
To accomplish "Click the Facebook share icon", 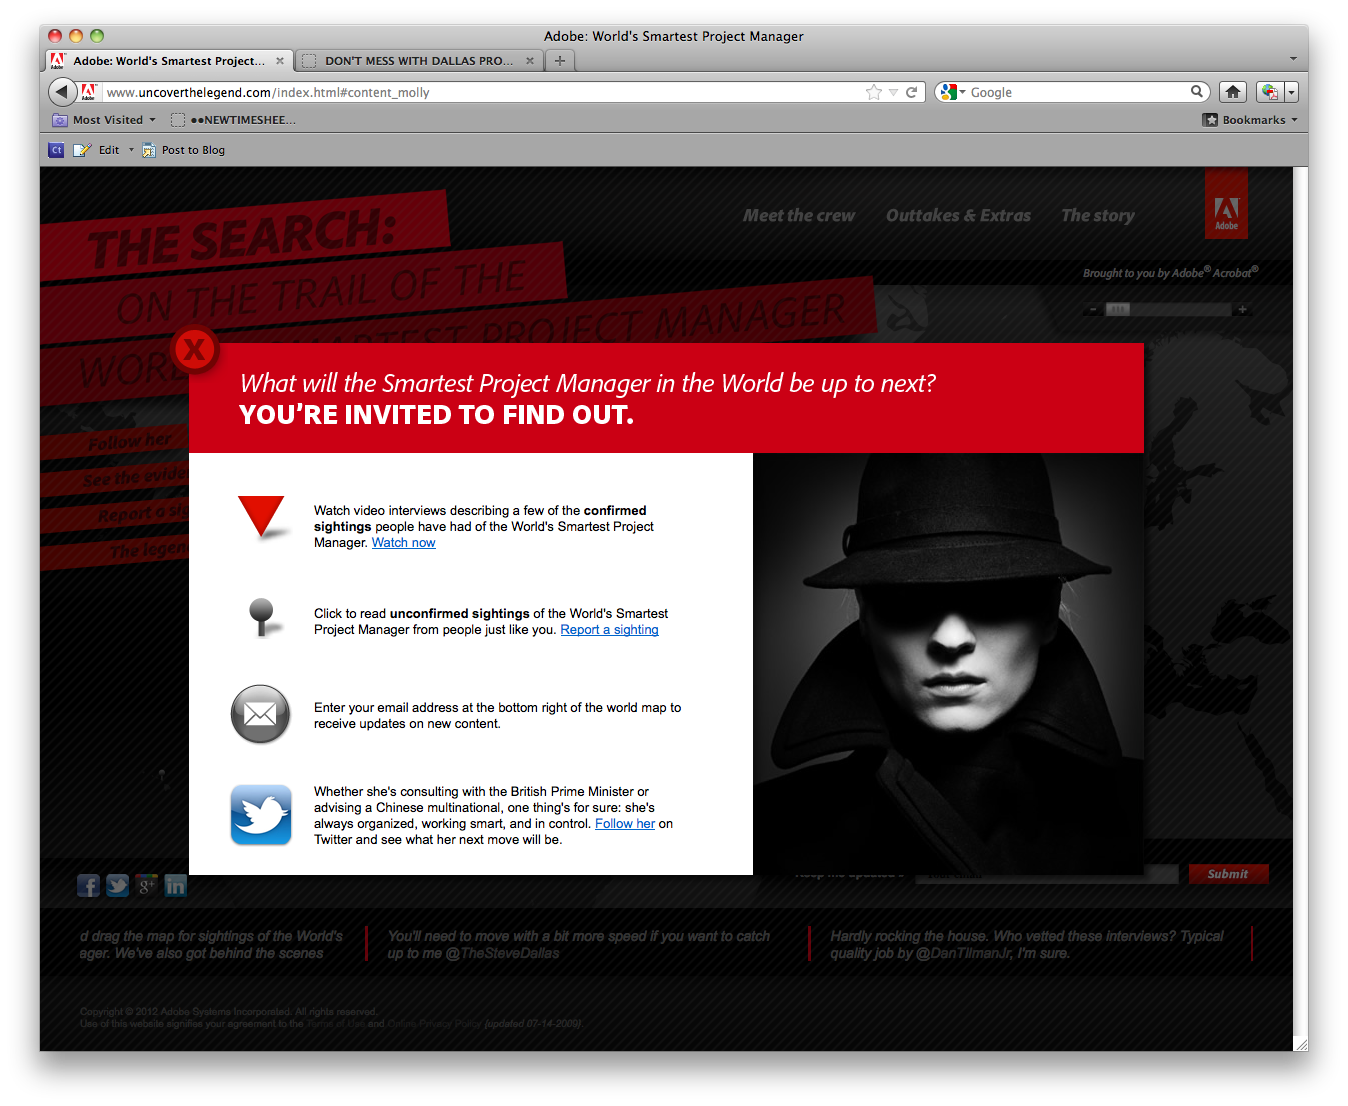I will [89, 885].
